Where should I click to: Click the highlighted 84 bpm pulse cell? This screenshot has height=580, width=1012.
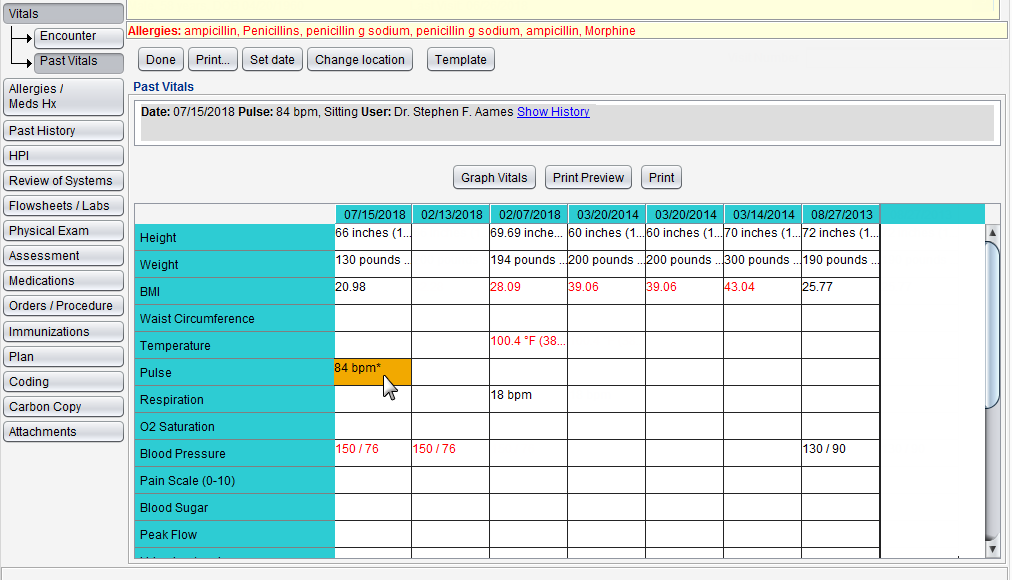coord(372,371)
